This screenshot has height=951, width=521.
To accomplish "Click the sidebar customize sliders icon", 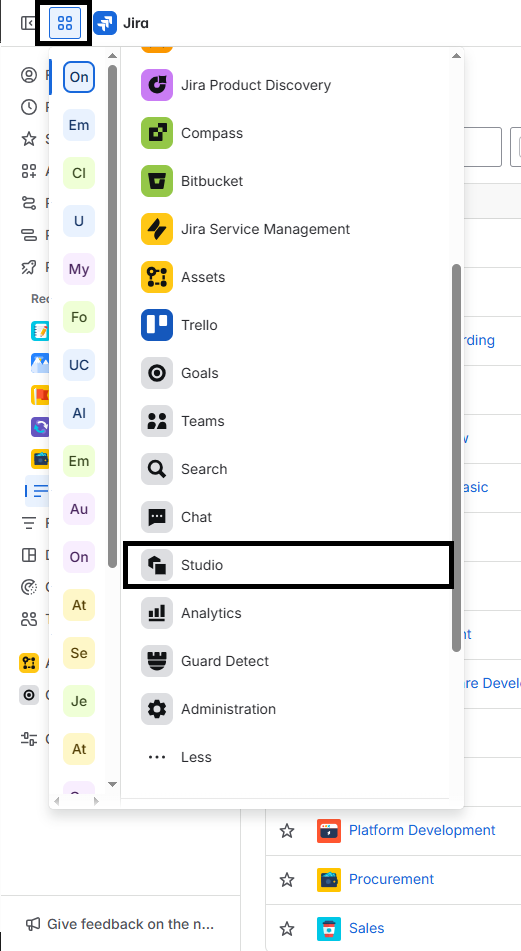I will tap(29, 739).
